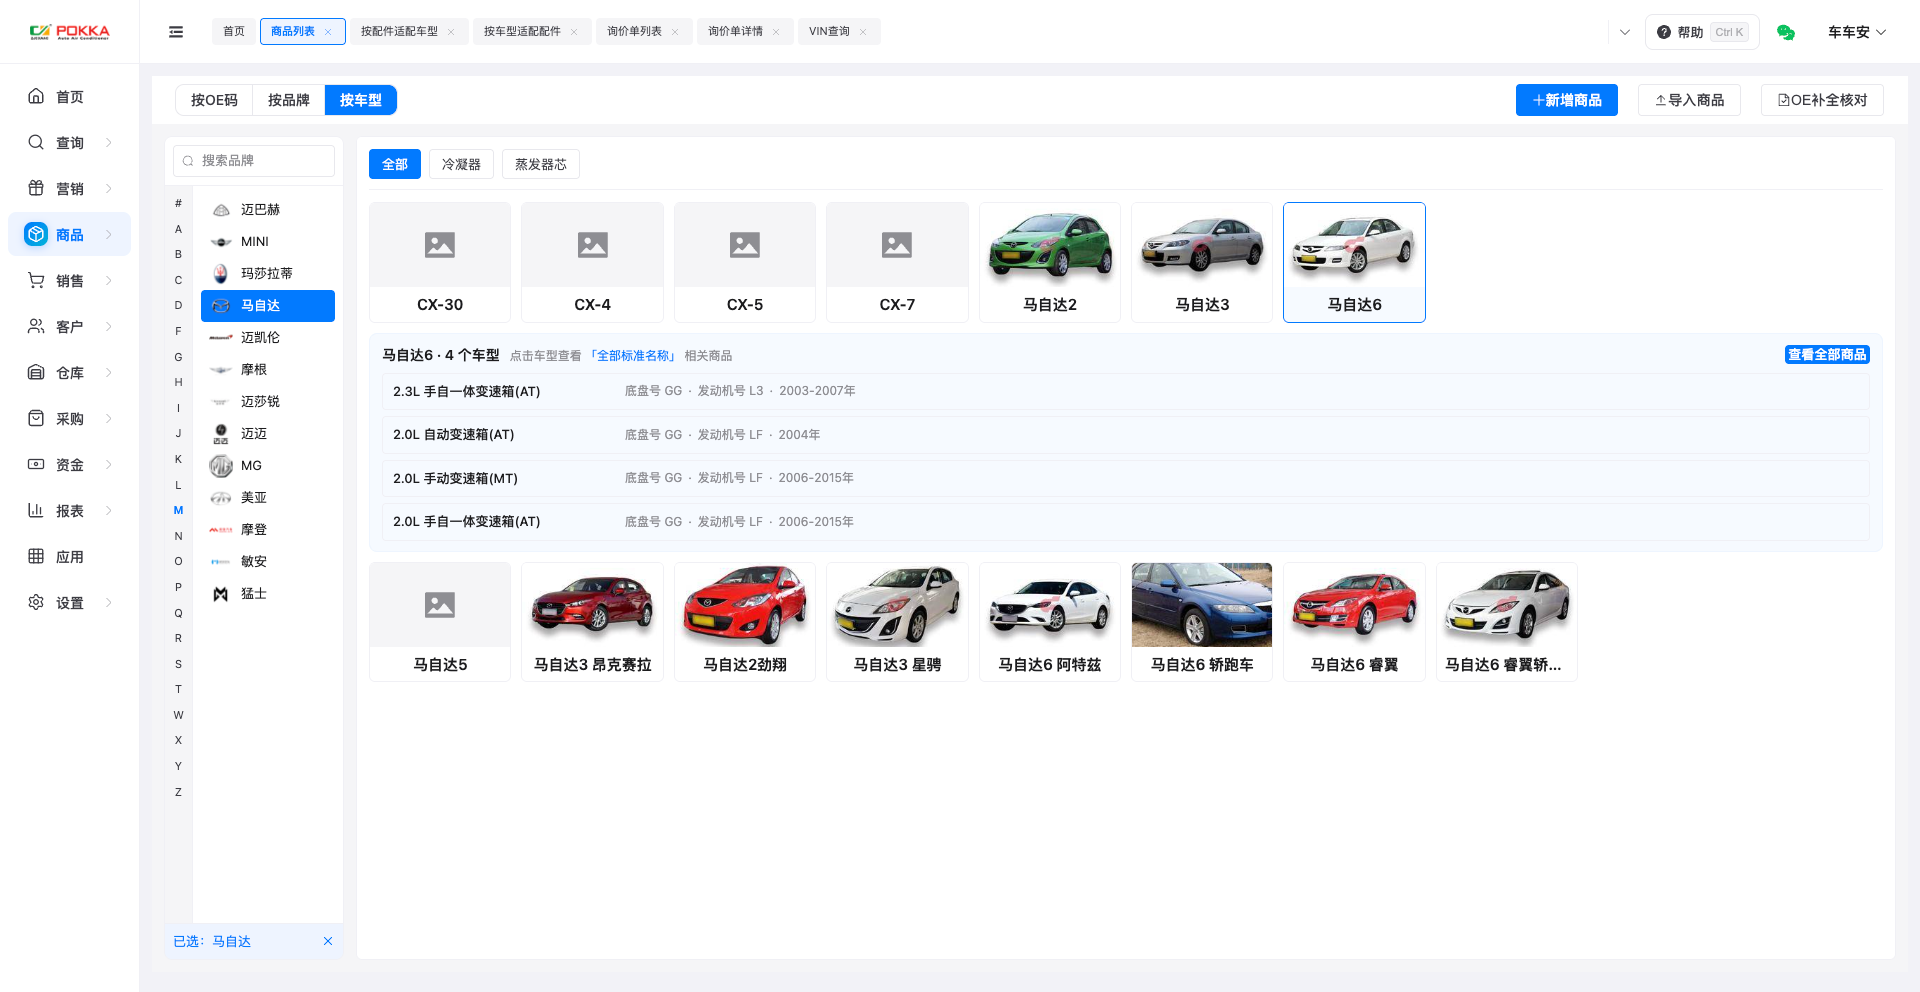This screenshot has width=1920, height=992.
Task: Click the 查询 search icon in sidebar
Action: coord(36,142)
